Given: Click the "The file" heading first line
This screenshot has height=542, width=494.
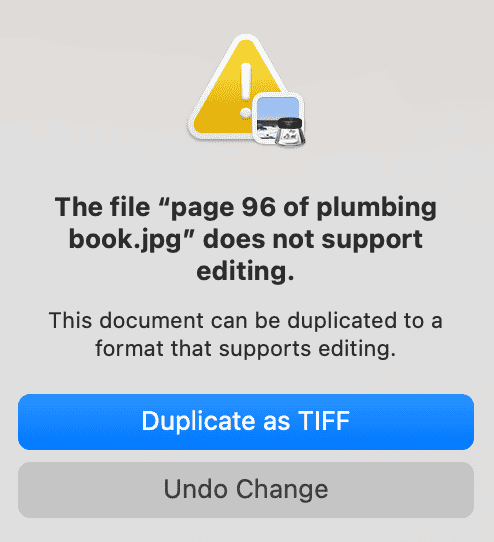Looking at the screenshot, I should point(246,207).
